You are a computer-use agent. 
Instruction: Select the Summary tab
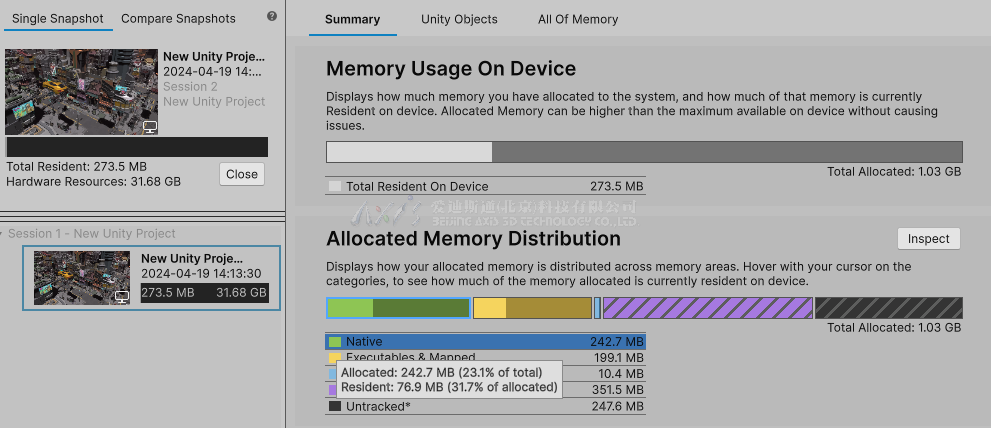(352, 19)
